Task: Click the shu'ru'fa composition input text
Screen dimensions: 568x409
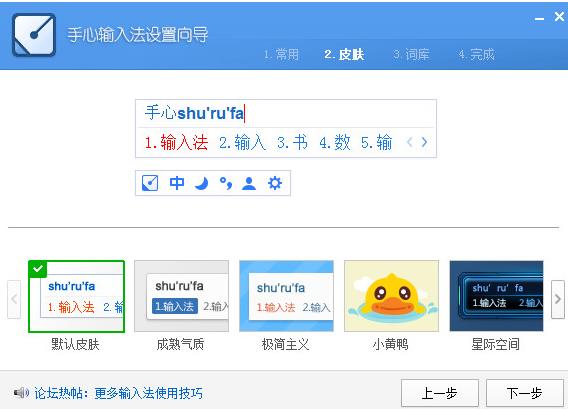Action: [x=210, y=113]
